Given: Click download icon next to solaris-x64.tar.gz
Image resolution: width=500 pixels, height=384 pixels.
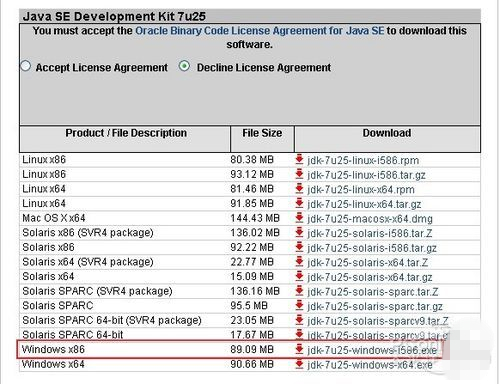Looking at the screenshot, I should [299, 276].
